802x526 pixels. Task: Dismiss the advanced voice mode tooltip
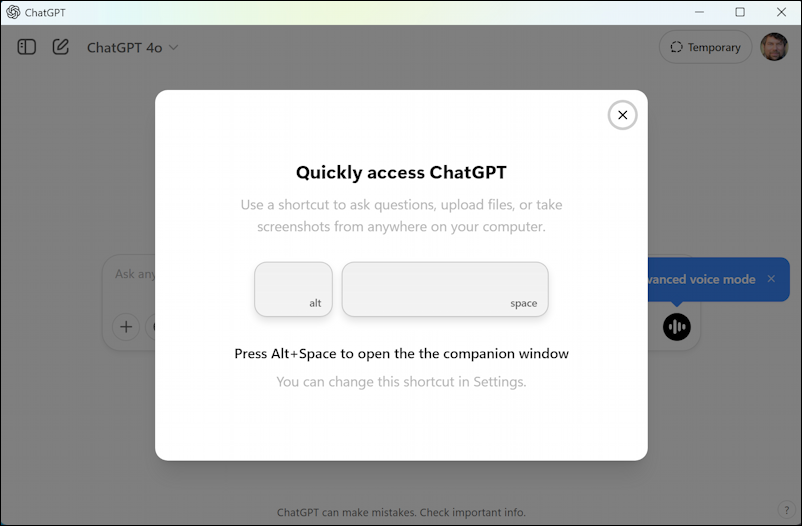click(771, 279)
